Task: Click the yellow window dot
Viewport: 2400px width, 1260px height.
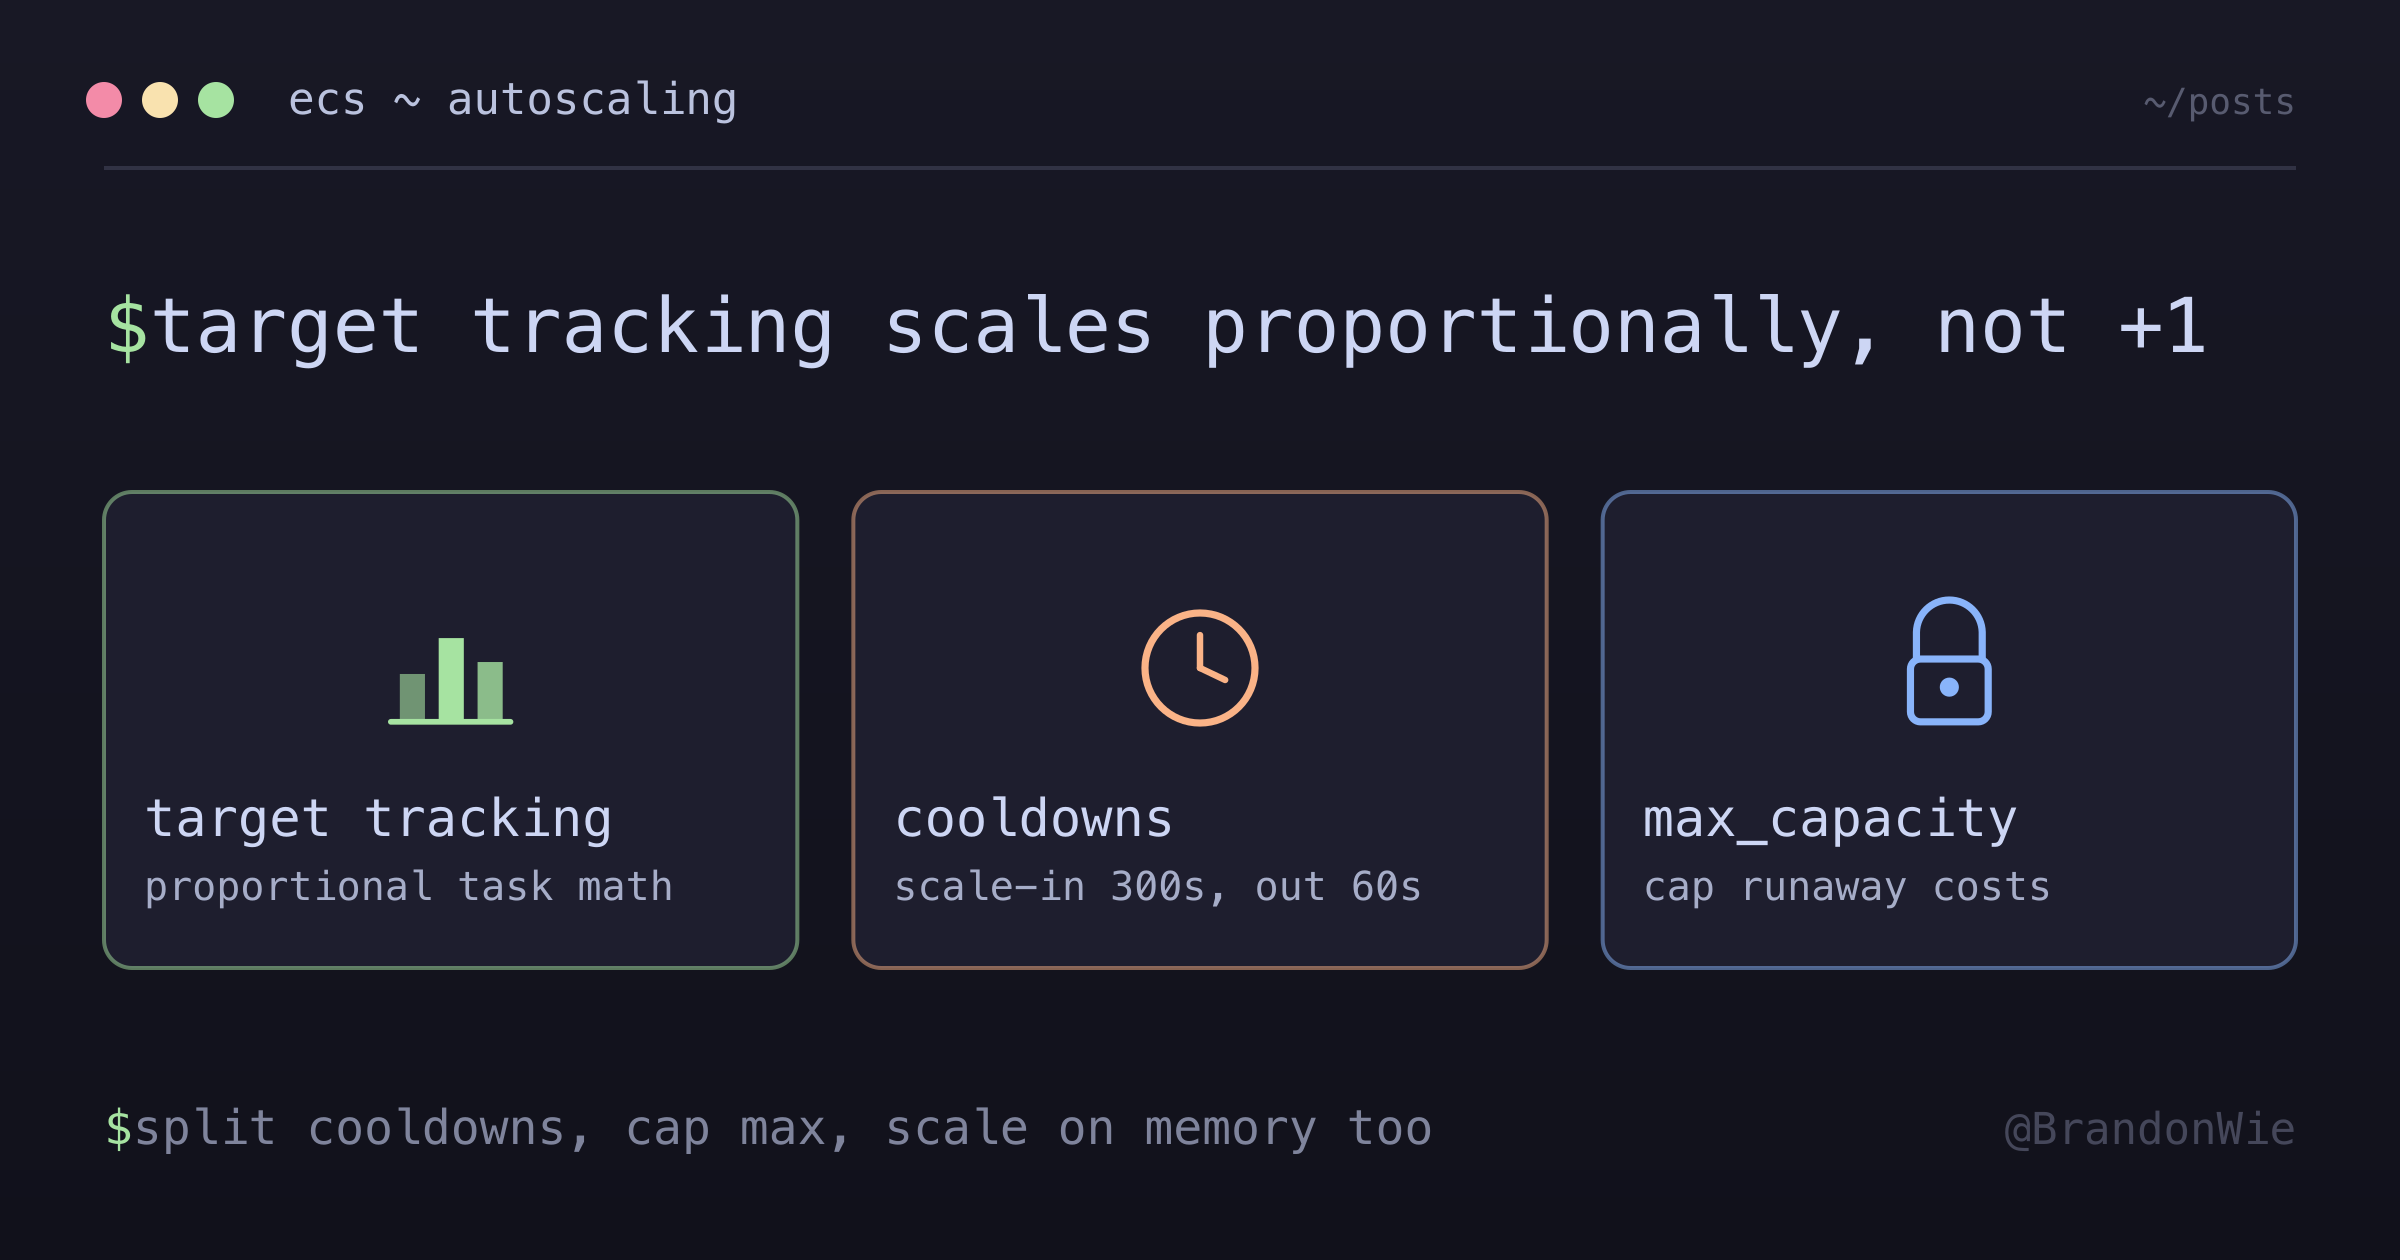Action: point(160,100)
